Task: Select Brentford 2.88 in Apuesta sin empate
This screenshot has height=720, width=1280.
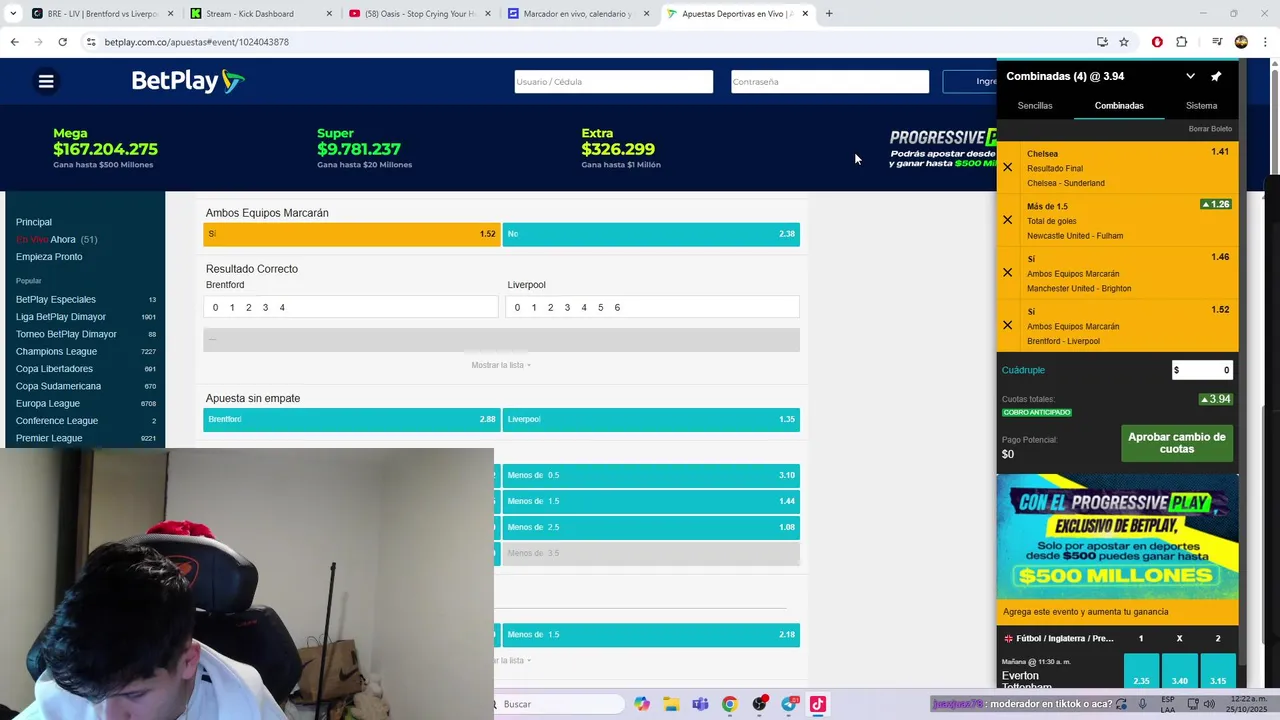Action: (x=352, y=420)
